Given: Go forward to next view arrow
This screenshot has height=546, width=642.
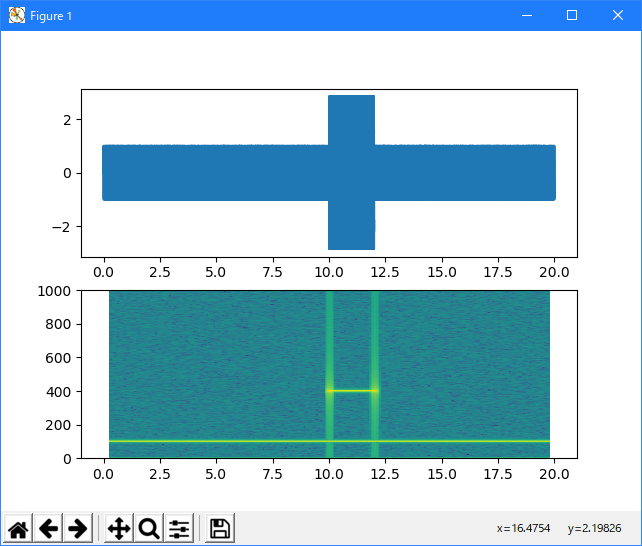Looking at the screenshot, I should click(78, 528).
